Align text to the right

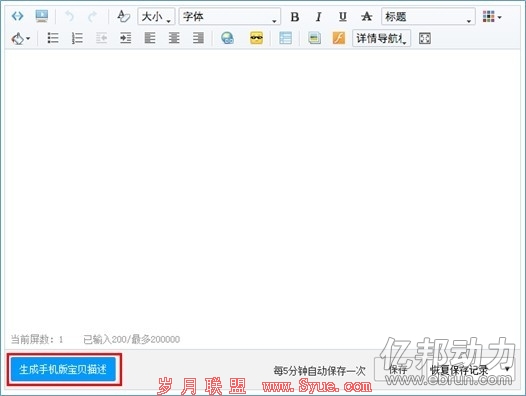198,38
